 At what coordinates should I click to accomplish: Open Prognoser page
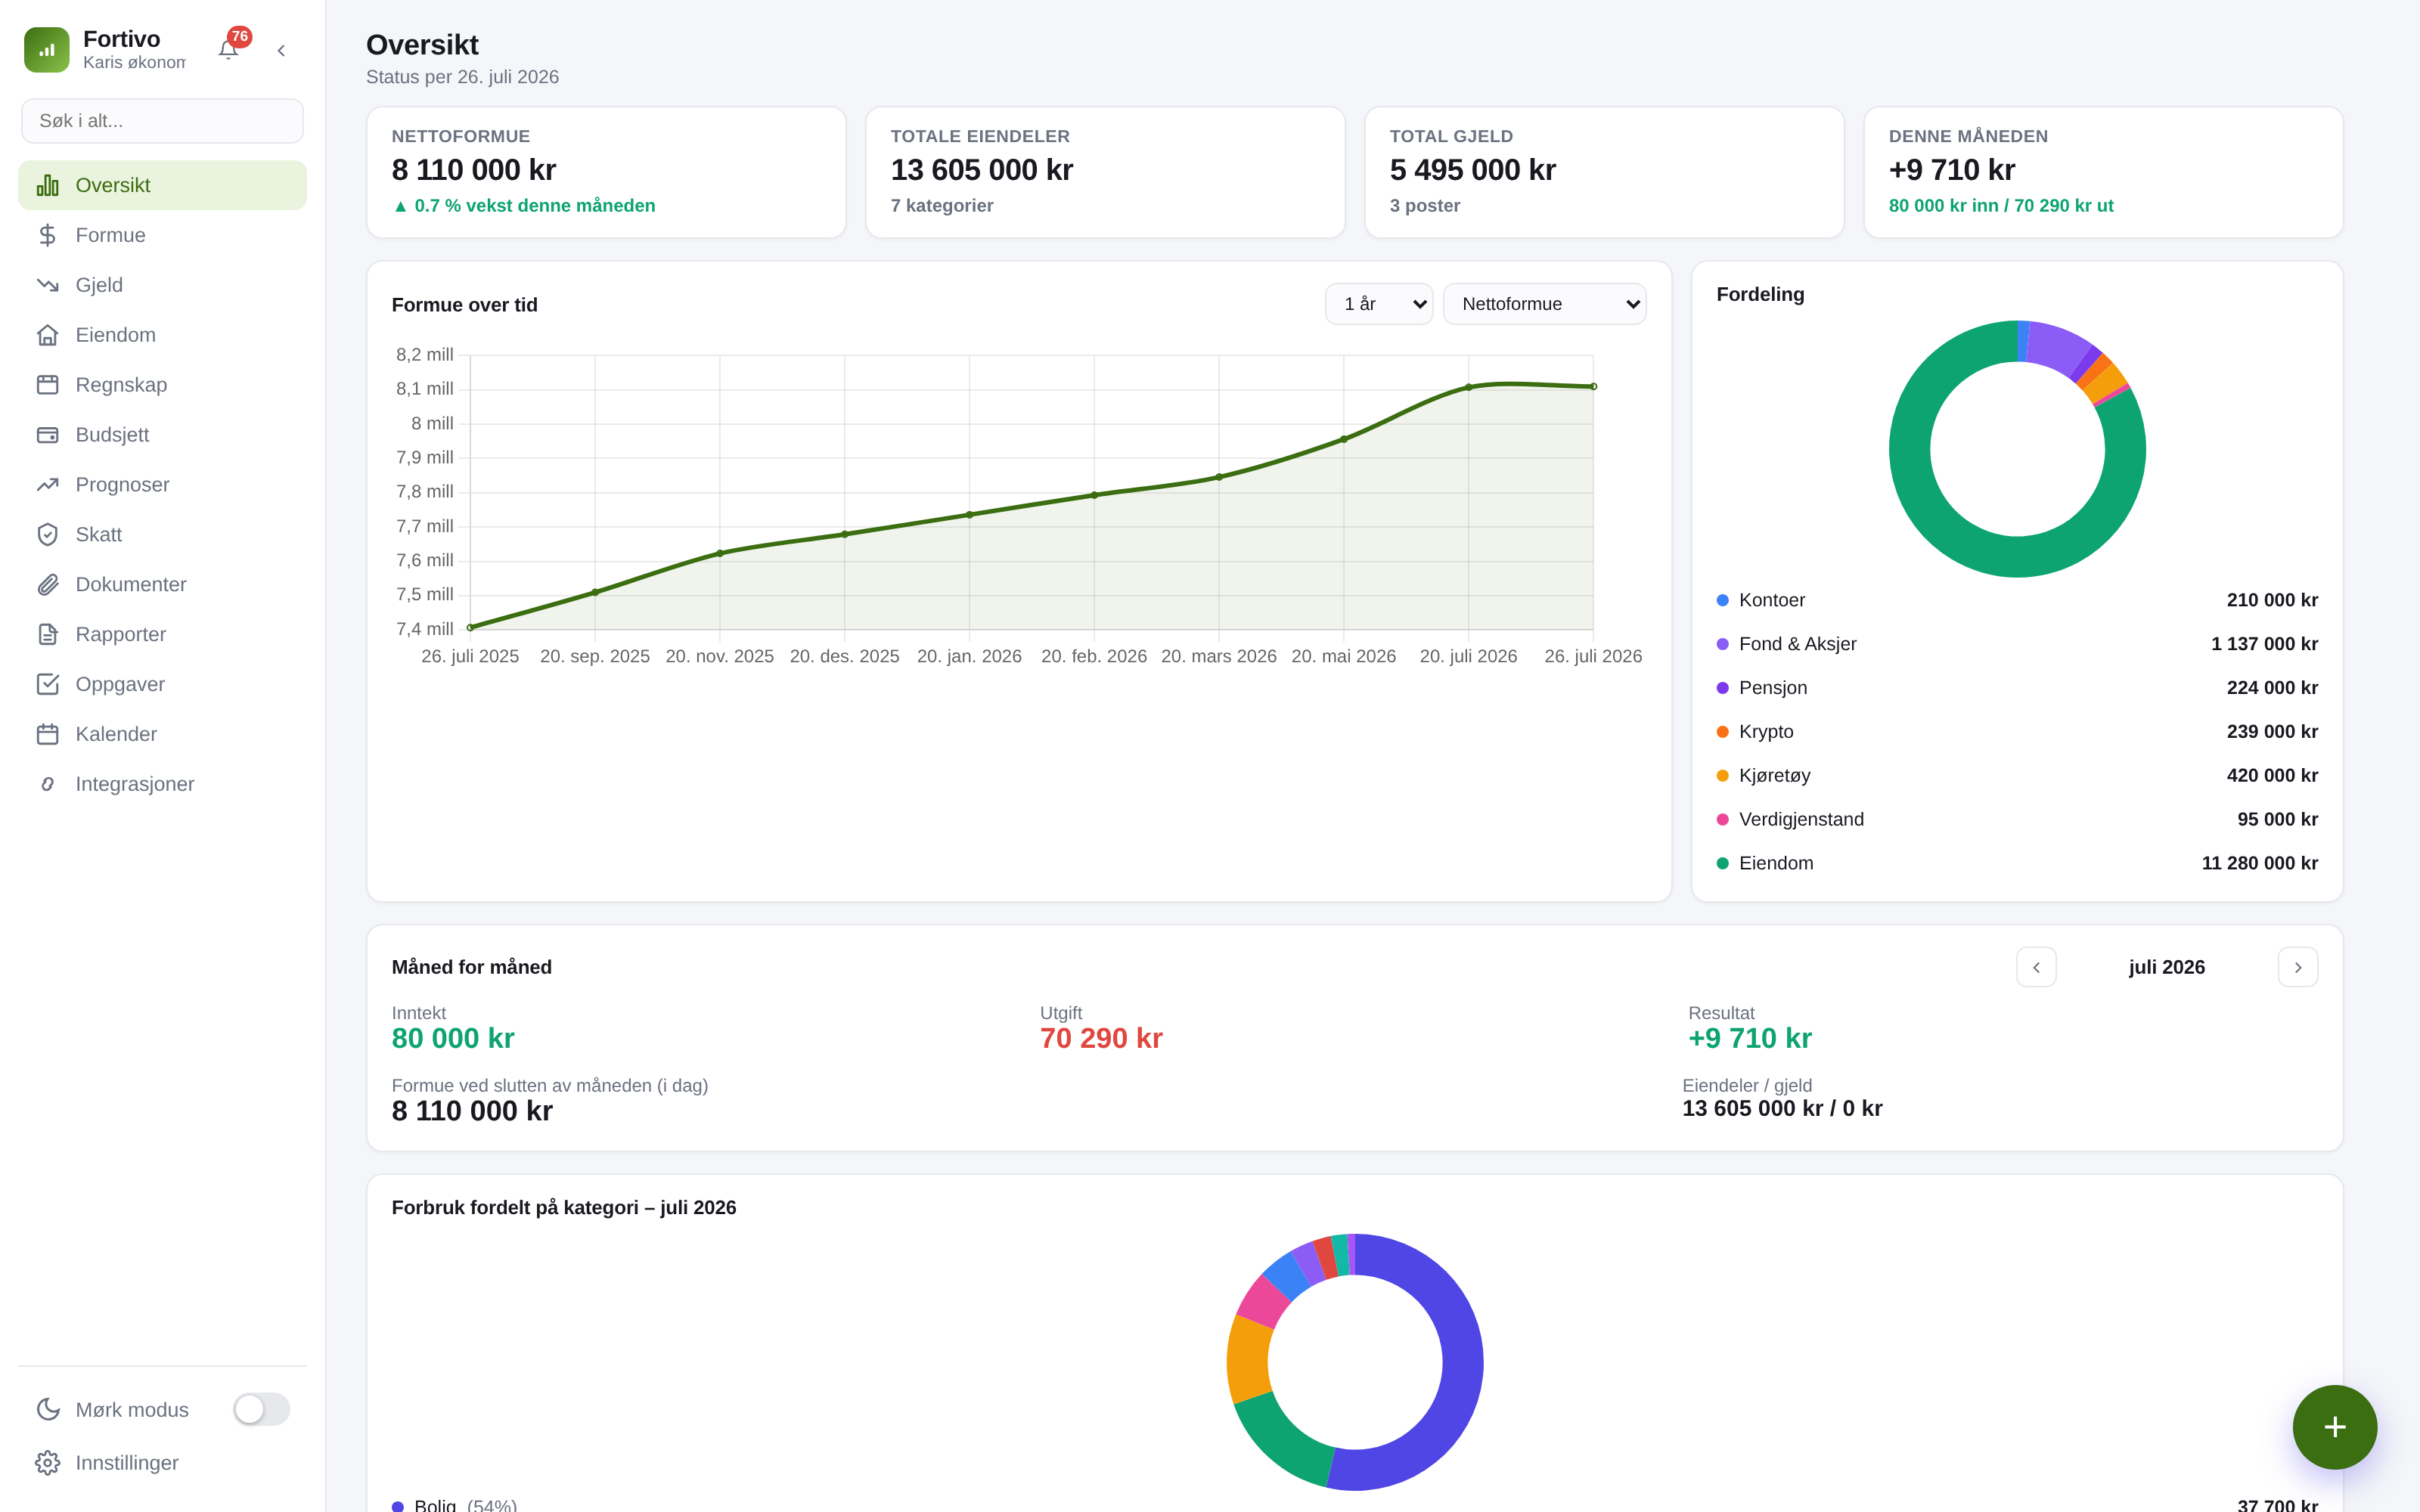162,485
